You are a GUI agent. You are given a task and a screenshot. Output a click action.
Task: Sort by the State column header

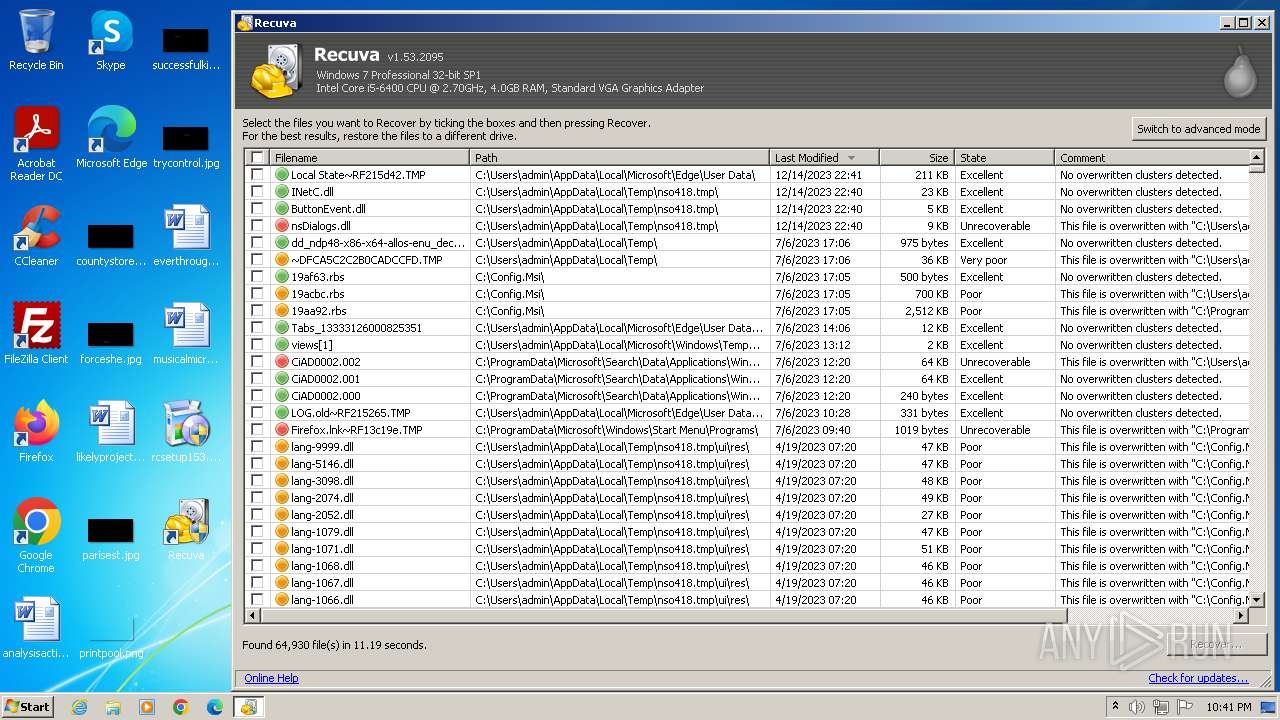1004,158
